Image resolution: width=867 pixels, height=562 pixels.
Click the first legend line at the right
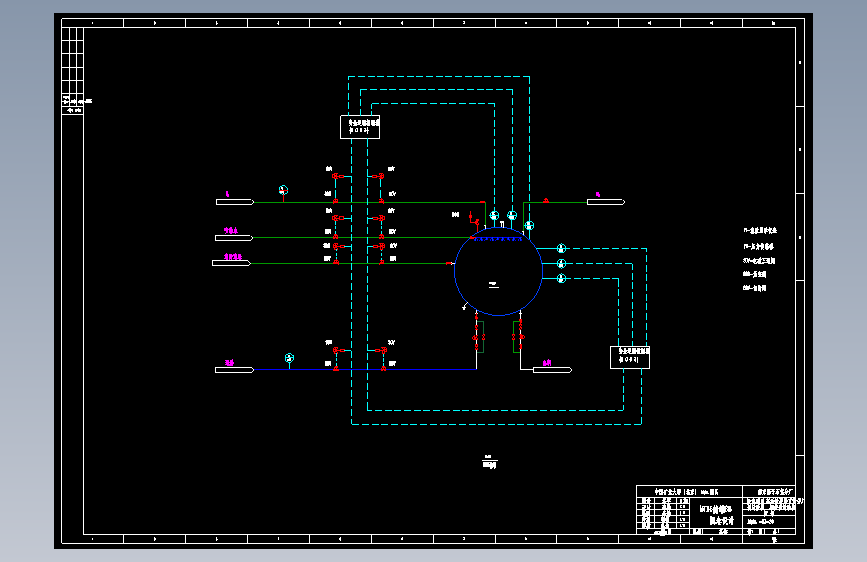pos(760,231)
